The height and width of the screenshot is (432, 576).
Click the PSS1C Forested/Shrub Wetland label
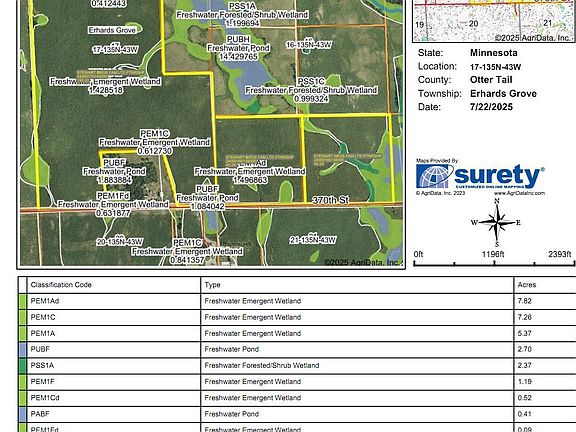(x=312, y=90)
